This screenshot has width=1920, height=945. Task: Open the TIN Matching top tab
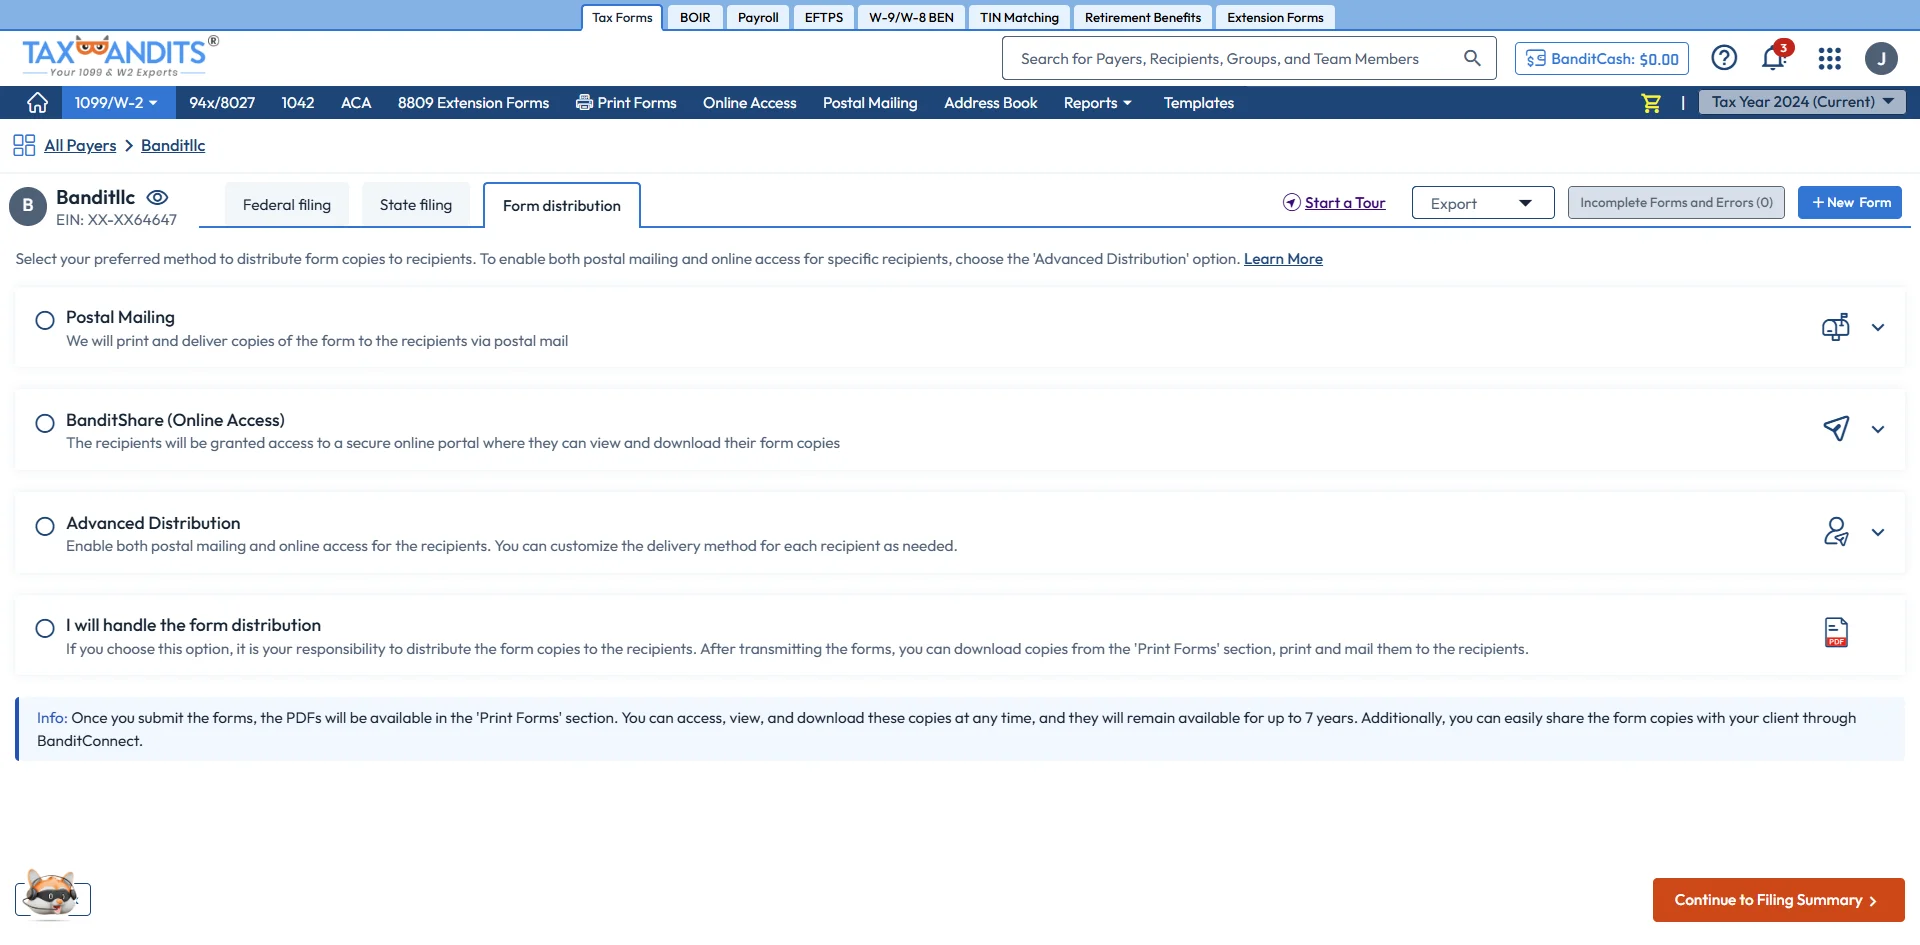coord(1019,18)
